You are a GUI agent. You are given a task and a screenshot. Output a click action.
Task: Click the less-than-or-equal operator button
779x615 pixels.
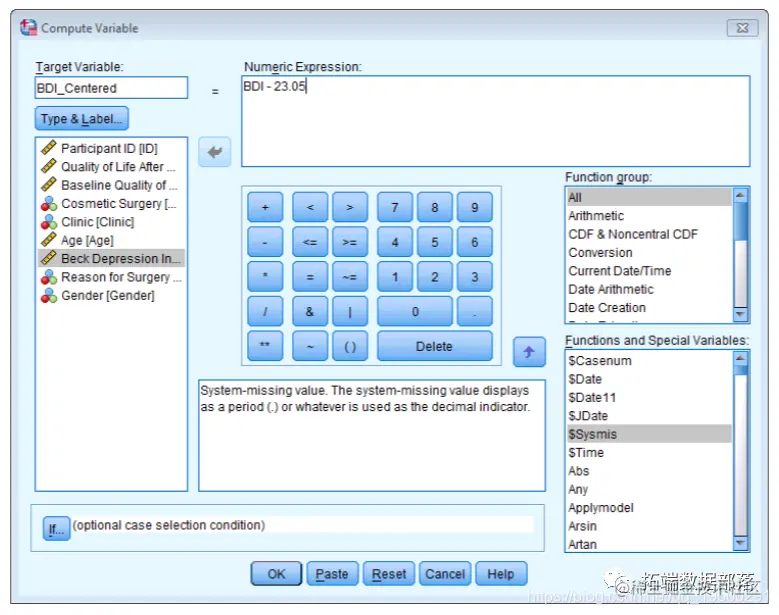pos(310,242)
